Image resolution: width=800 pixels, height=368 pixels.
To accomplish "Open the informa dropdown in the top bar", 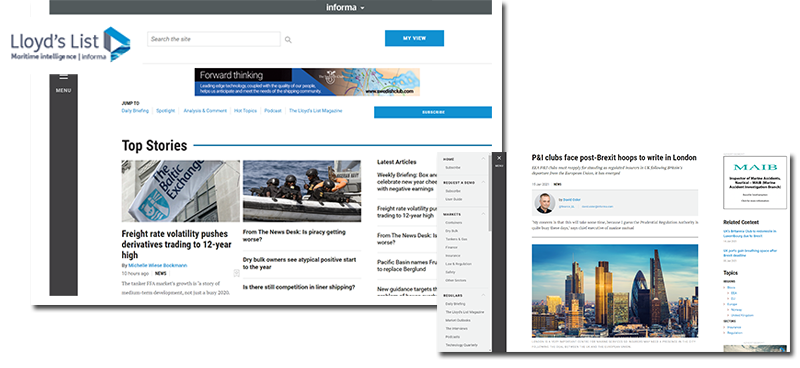I will tap(345, 8).
